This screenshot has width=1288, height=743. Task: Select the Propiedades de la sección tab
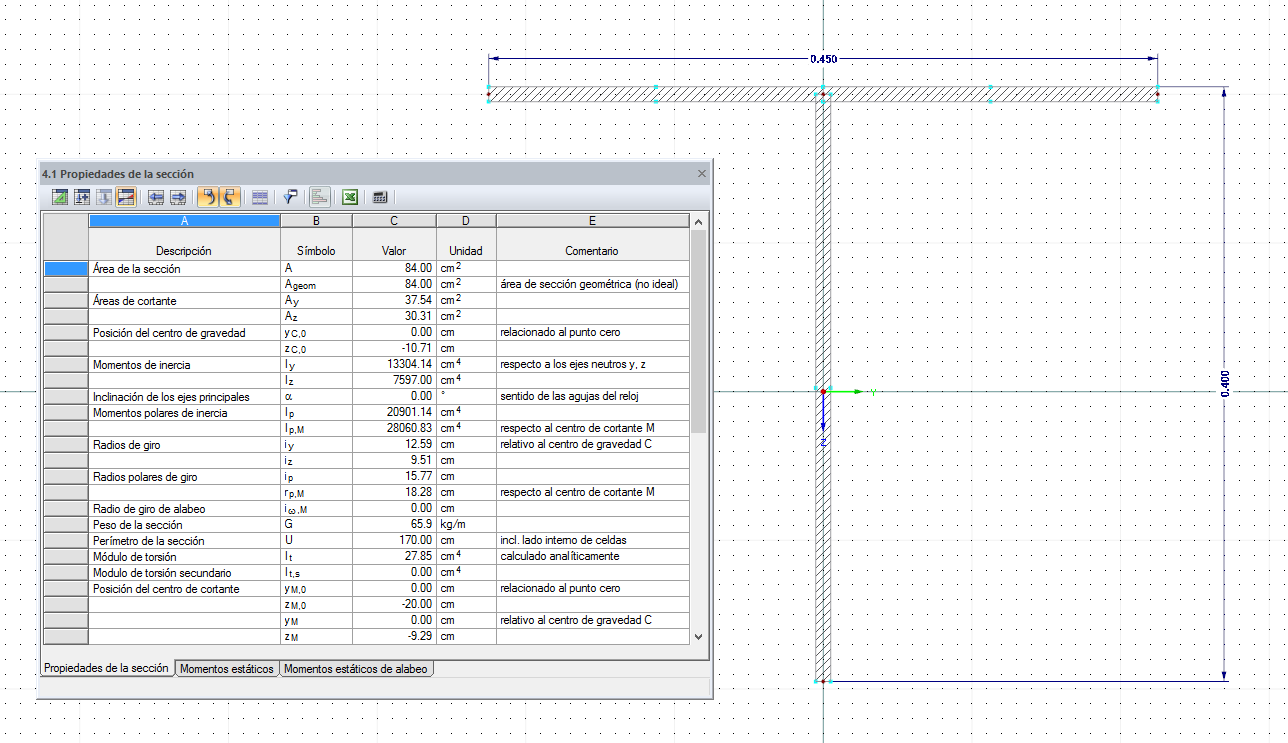106,668
